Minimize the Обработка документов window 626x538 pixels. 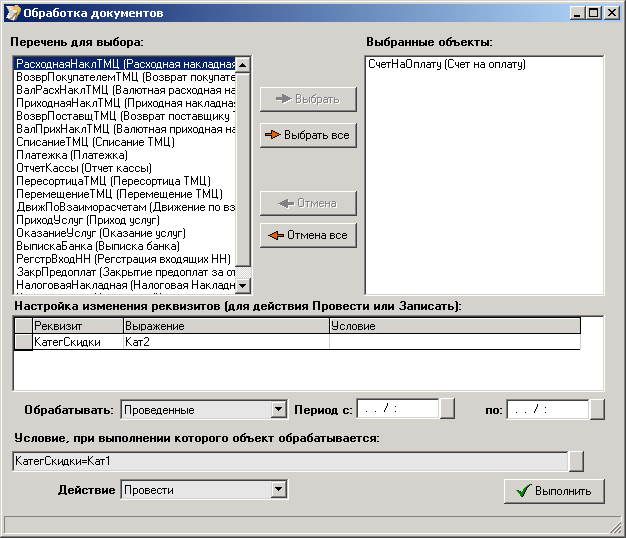tap(576, 13)
